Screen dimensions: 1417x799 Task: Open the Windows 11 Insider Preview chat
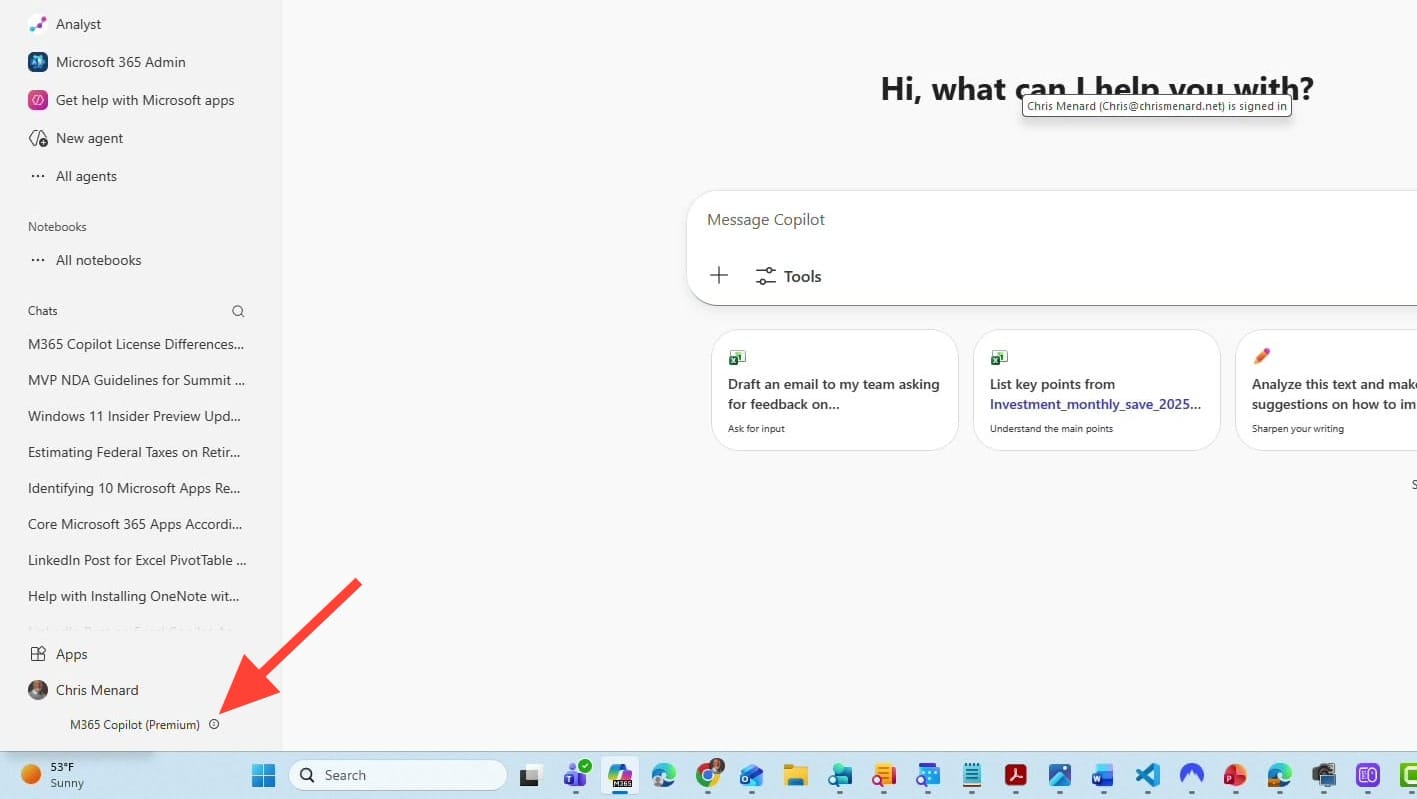coord(133,416)
